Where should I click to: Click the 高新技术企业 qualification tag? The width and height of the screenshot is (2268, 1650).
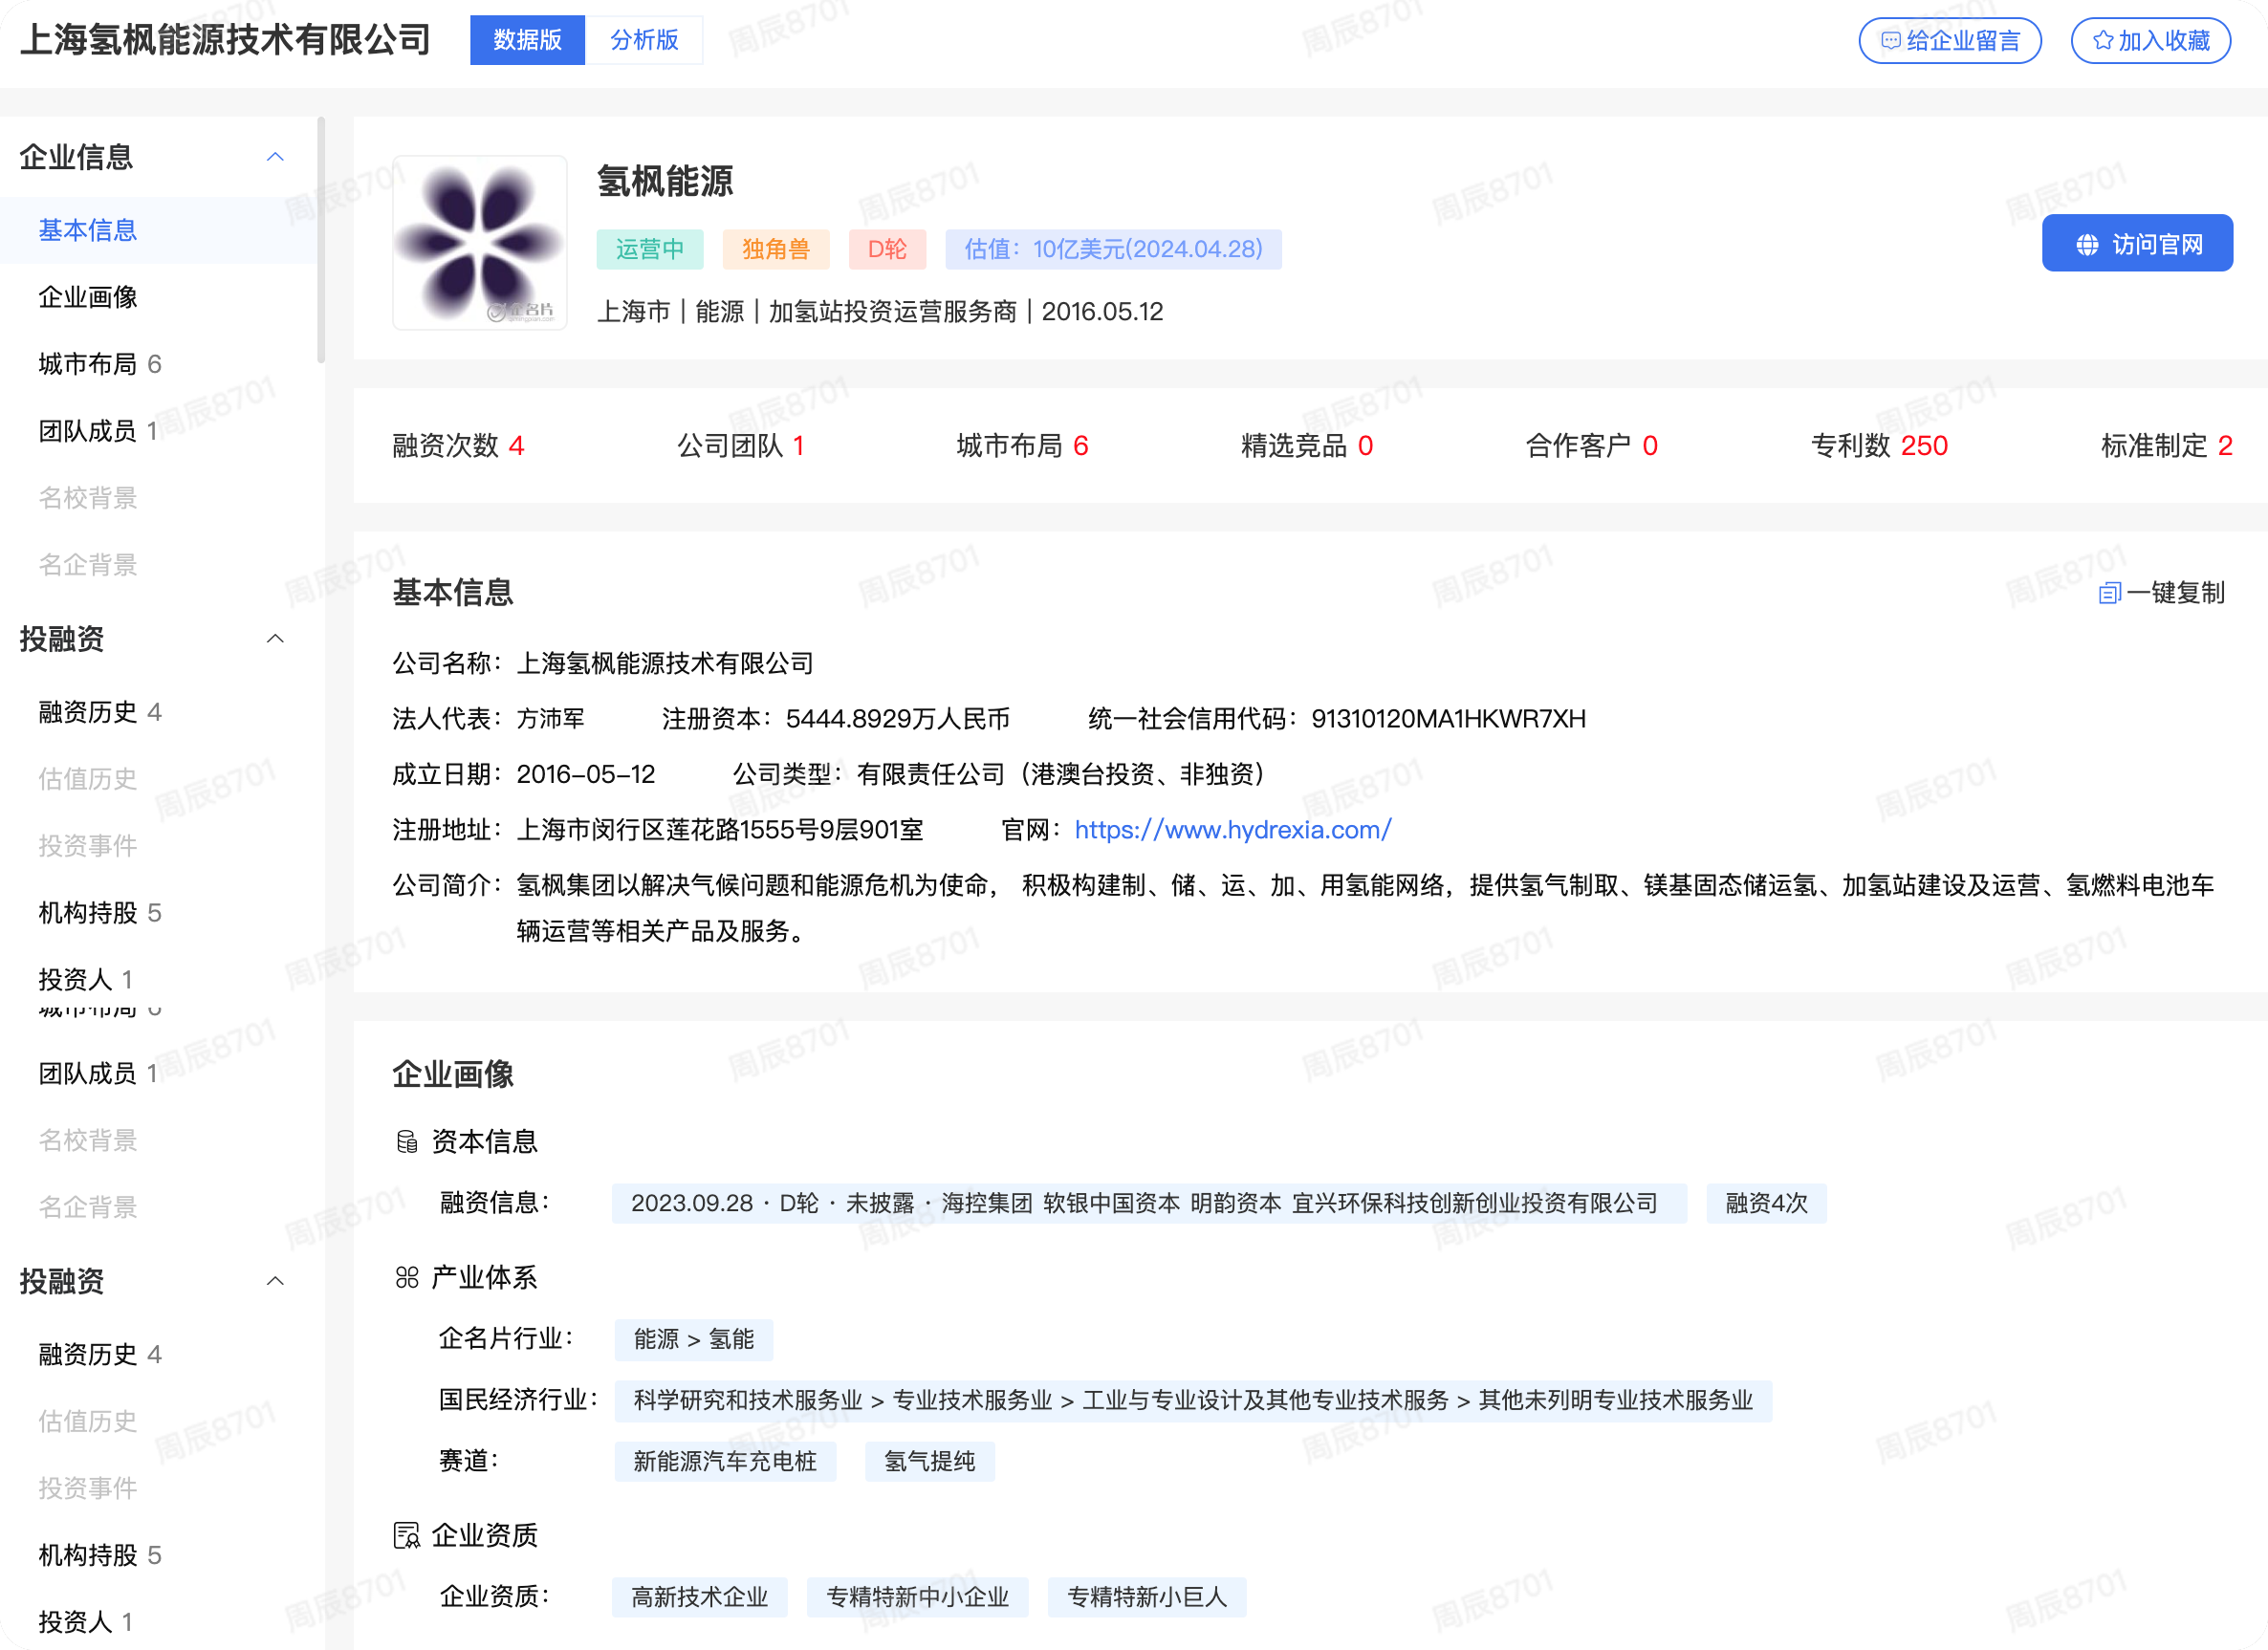[700, 1598]
